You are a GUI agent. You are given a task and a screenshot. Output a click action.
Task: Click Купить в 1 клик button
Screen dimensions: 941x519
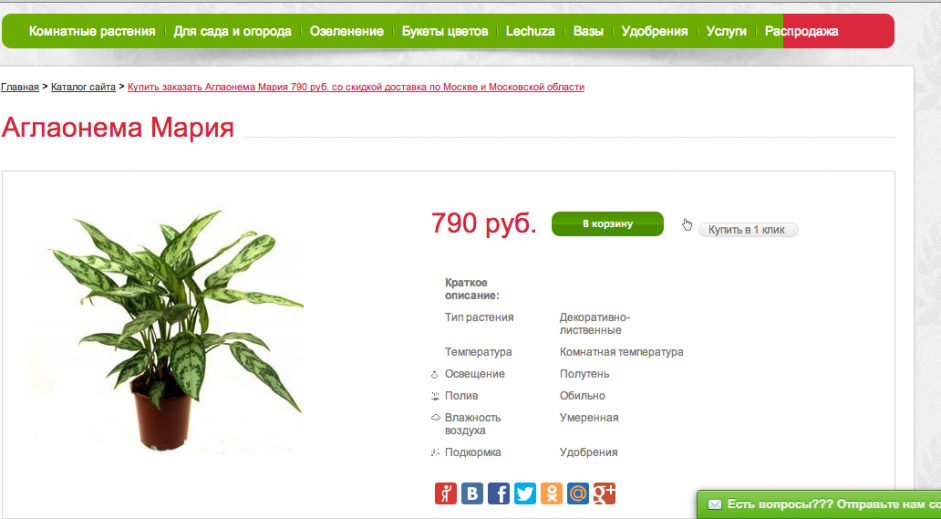coord(748,230)
